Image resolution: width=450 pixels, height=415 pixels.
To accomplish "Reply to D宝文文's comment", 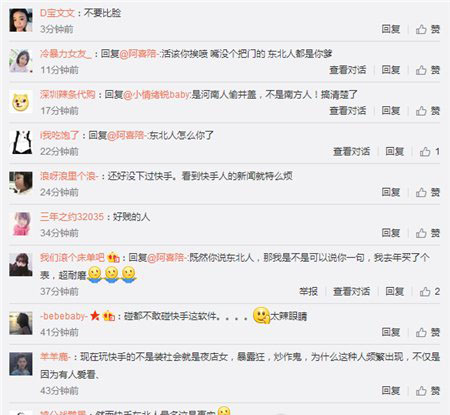I will (391, 29).
